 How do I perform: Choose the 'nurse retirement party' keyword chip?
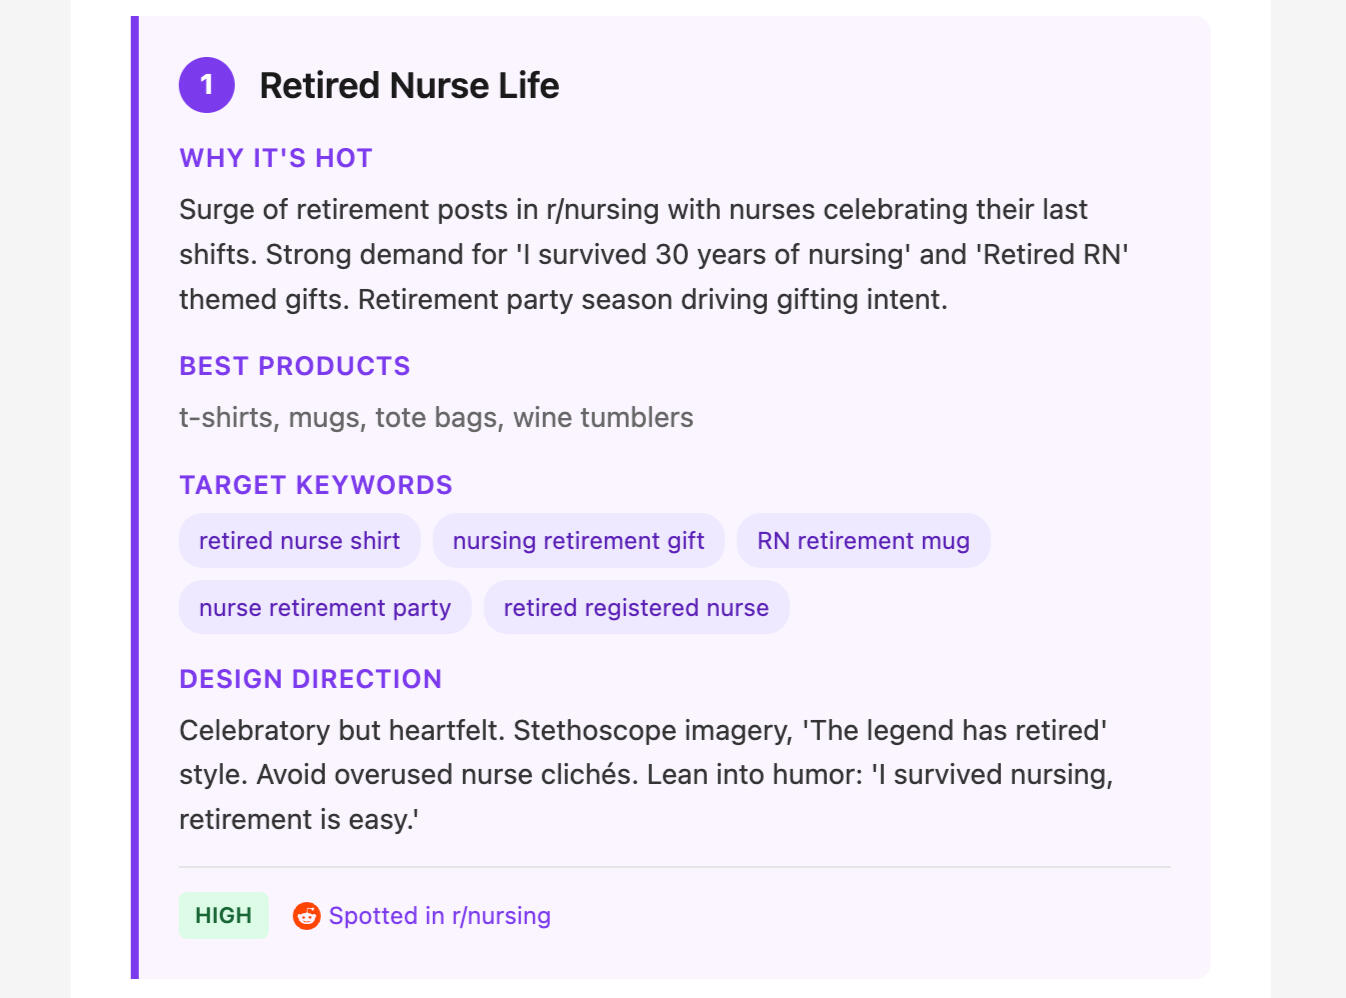tap(325, 608)
